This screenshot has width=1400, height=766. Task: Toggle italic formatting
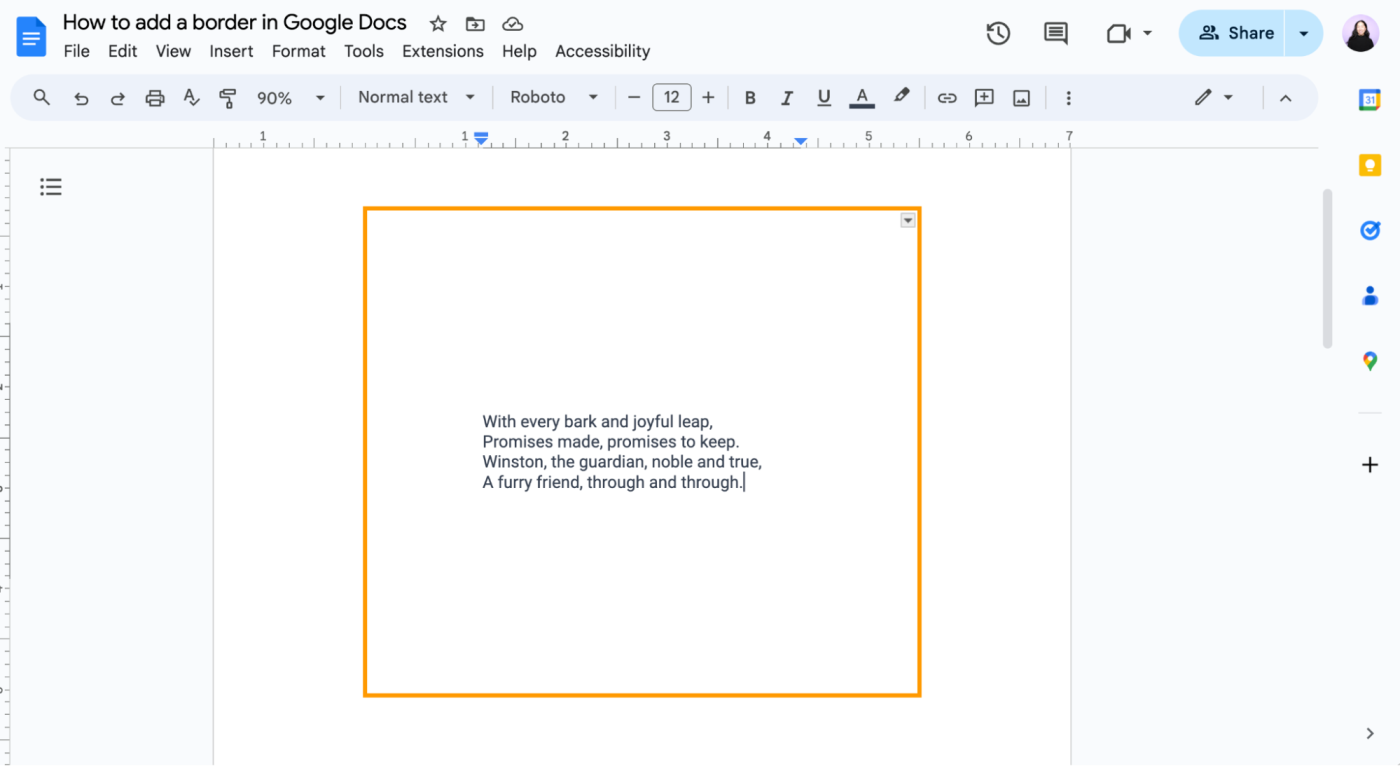pos(787,98)
